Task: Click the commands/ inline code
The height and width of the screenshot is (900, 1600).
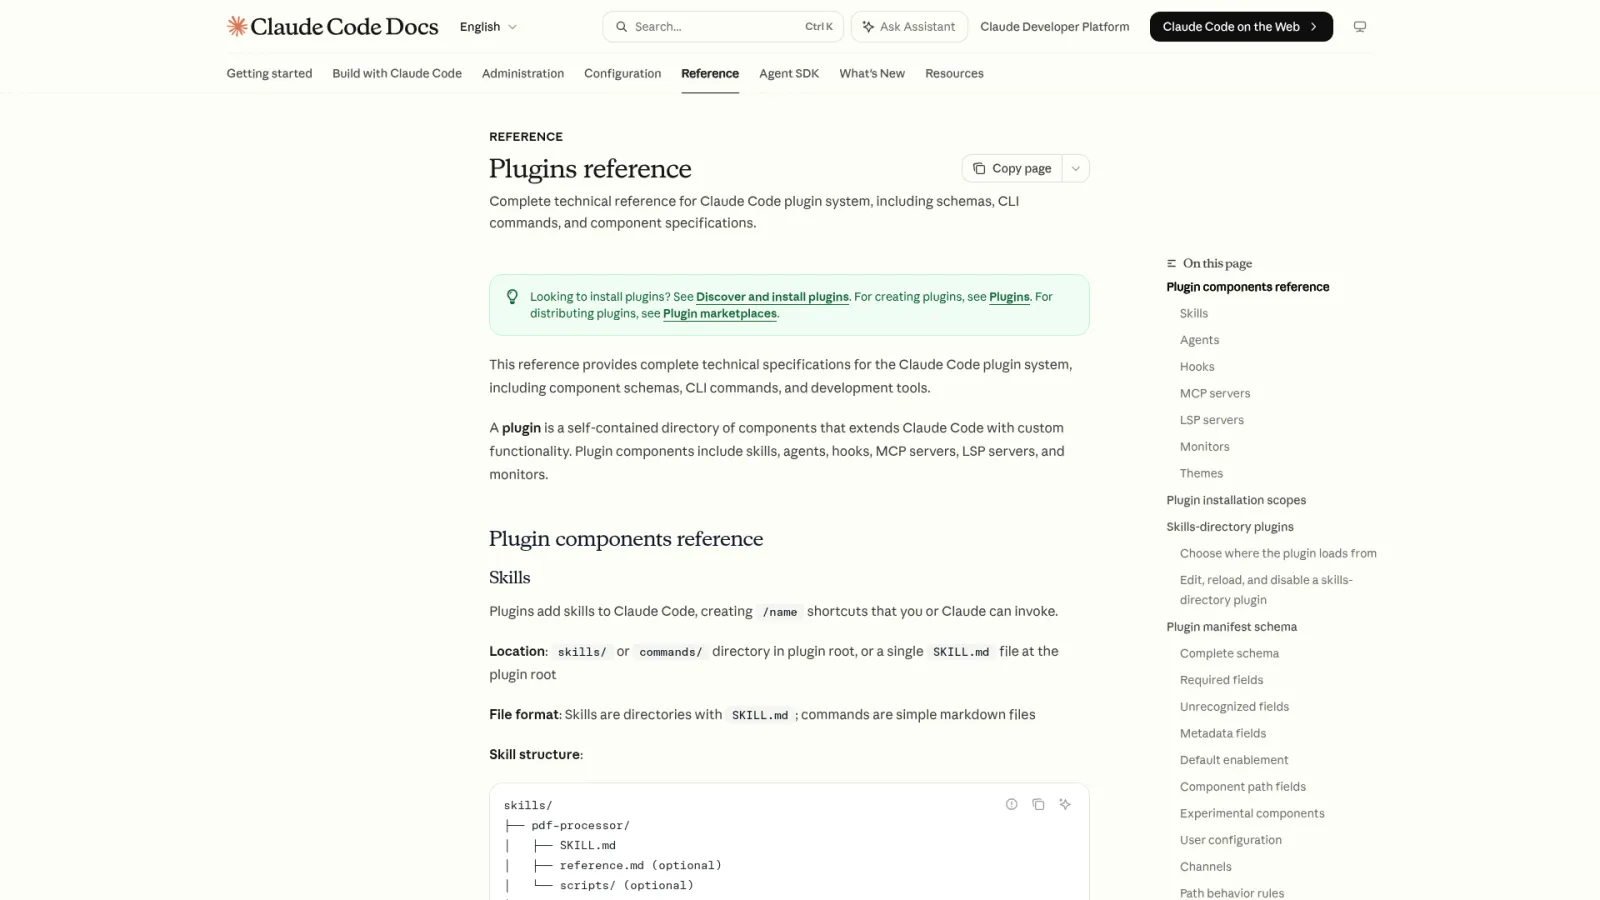Action: [670, 652]
